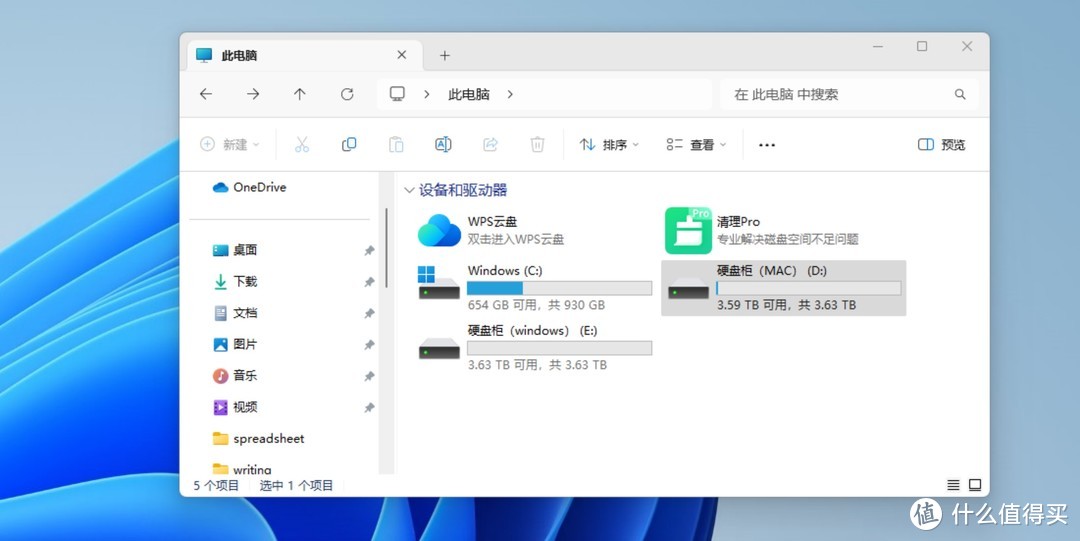The width and height of the screenshot is (1080, 541).
Task: Unpin 桌面 using its pin icon
Action: pos(369,251)
